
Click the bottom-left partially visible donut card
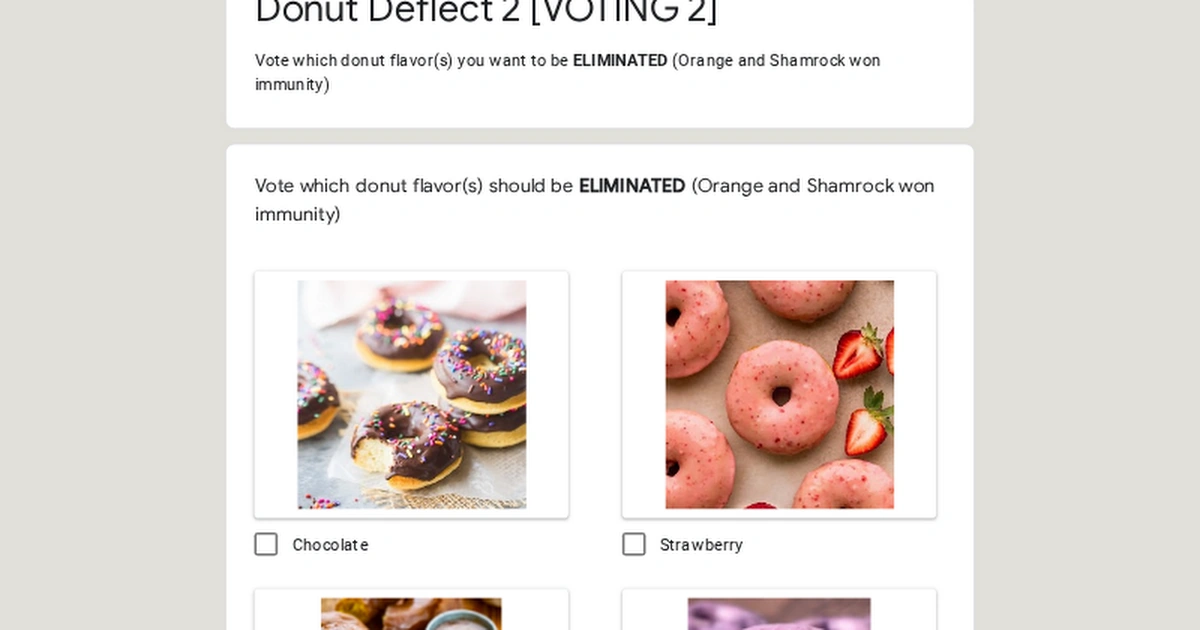411,610
